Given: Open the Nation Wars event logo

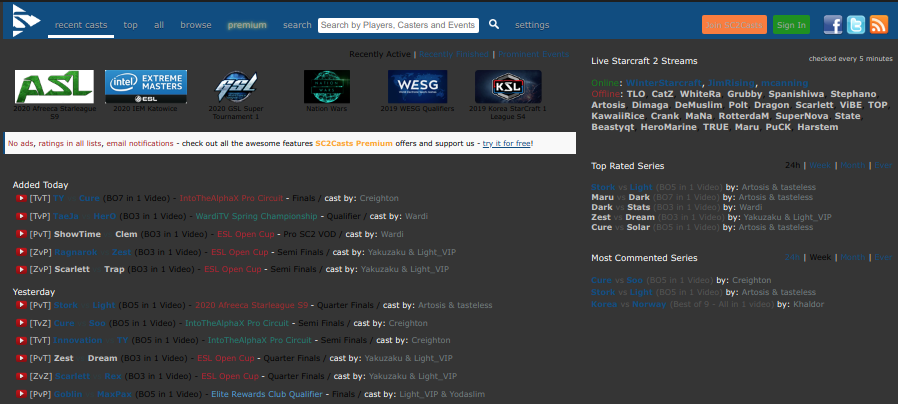Looking at the screenshot, I should click(326, 87).
